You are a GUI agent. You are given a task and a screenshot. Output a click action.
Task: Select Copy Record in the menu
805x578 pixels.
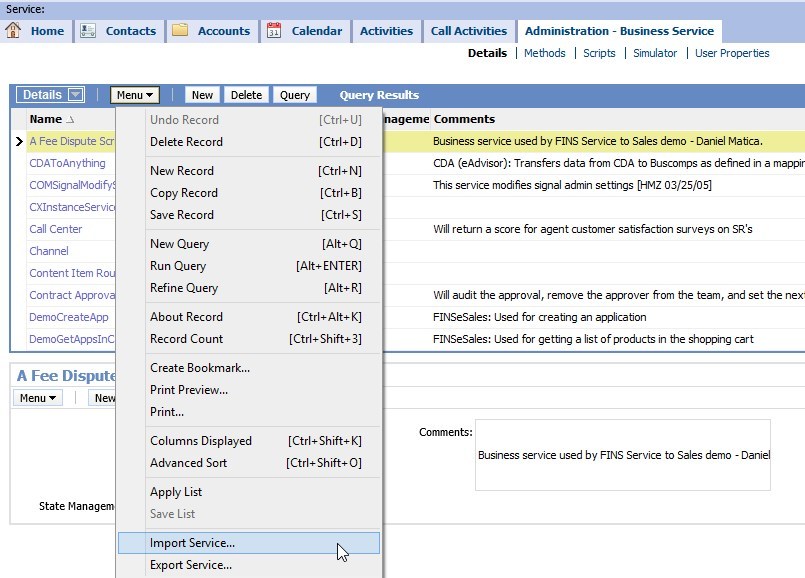[249, 192]
